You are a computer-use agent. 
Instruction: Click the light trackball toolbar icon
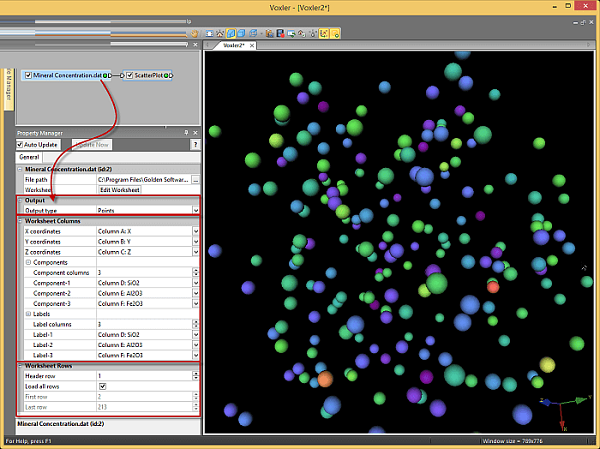click(313, 34)
